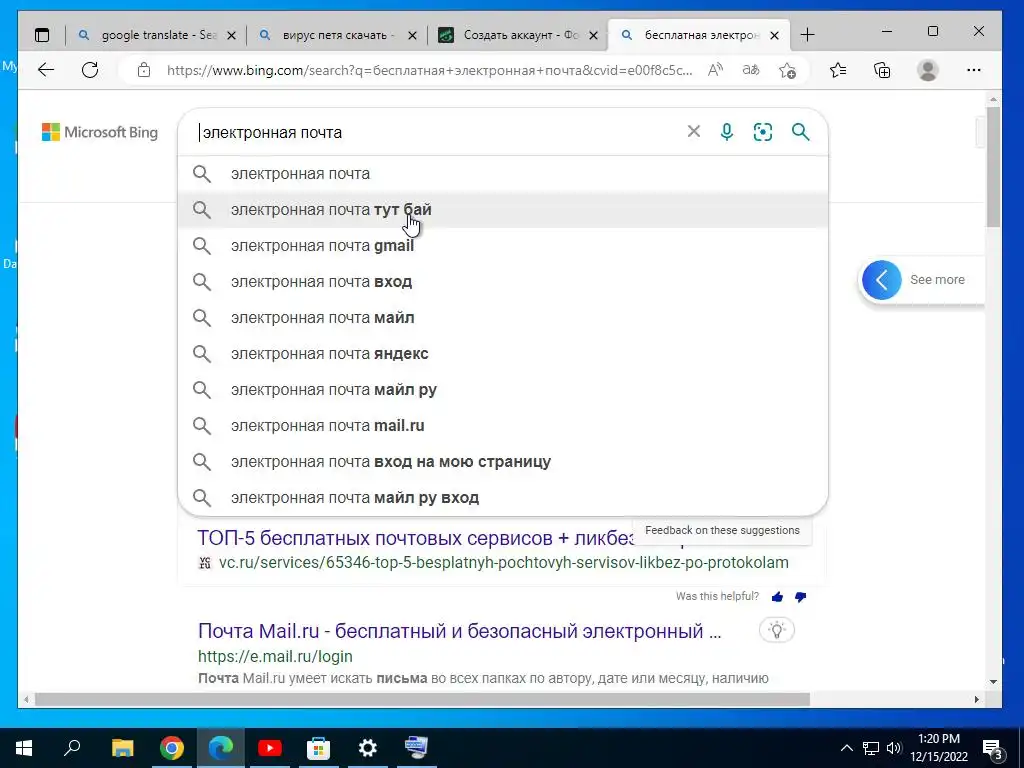Choose suggestion электронная почта вход

coord(503,281)
